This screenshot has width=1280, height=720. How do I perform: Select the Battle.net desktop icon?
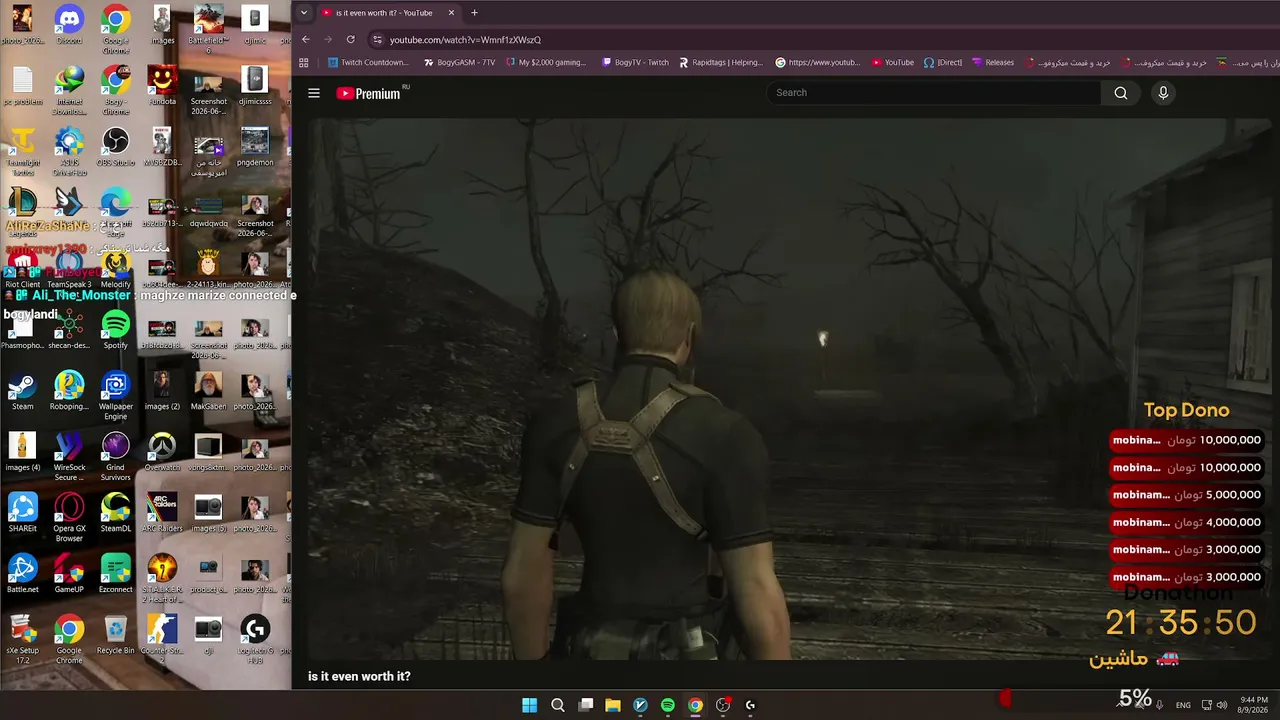(x=22, y=574)
